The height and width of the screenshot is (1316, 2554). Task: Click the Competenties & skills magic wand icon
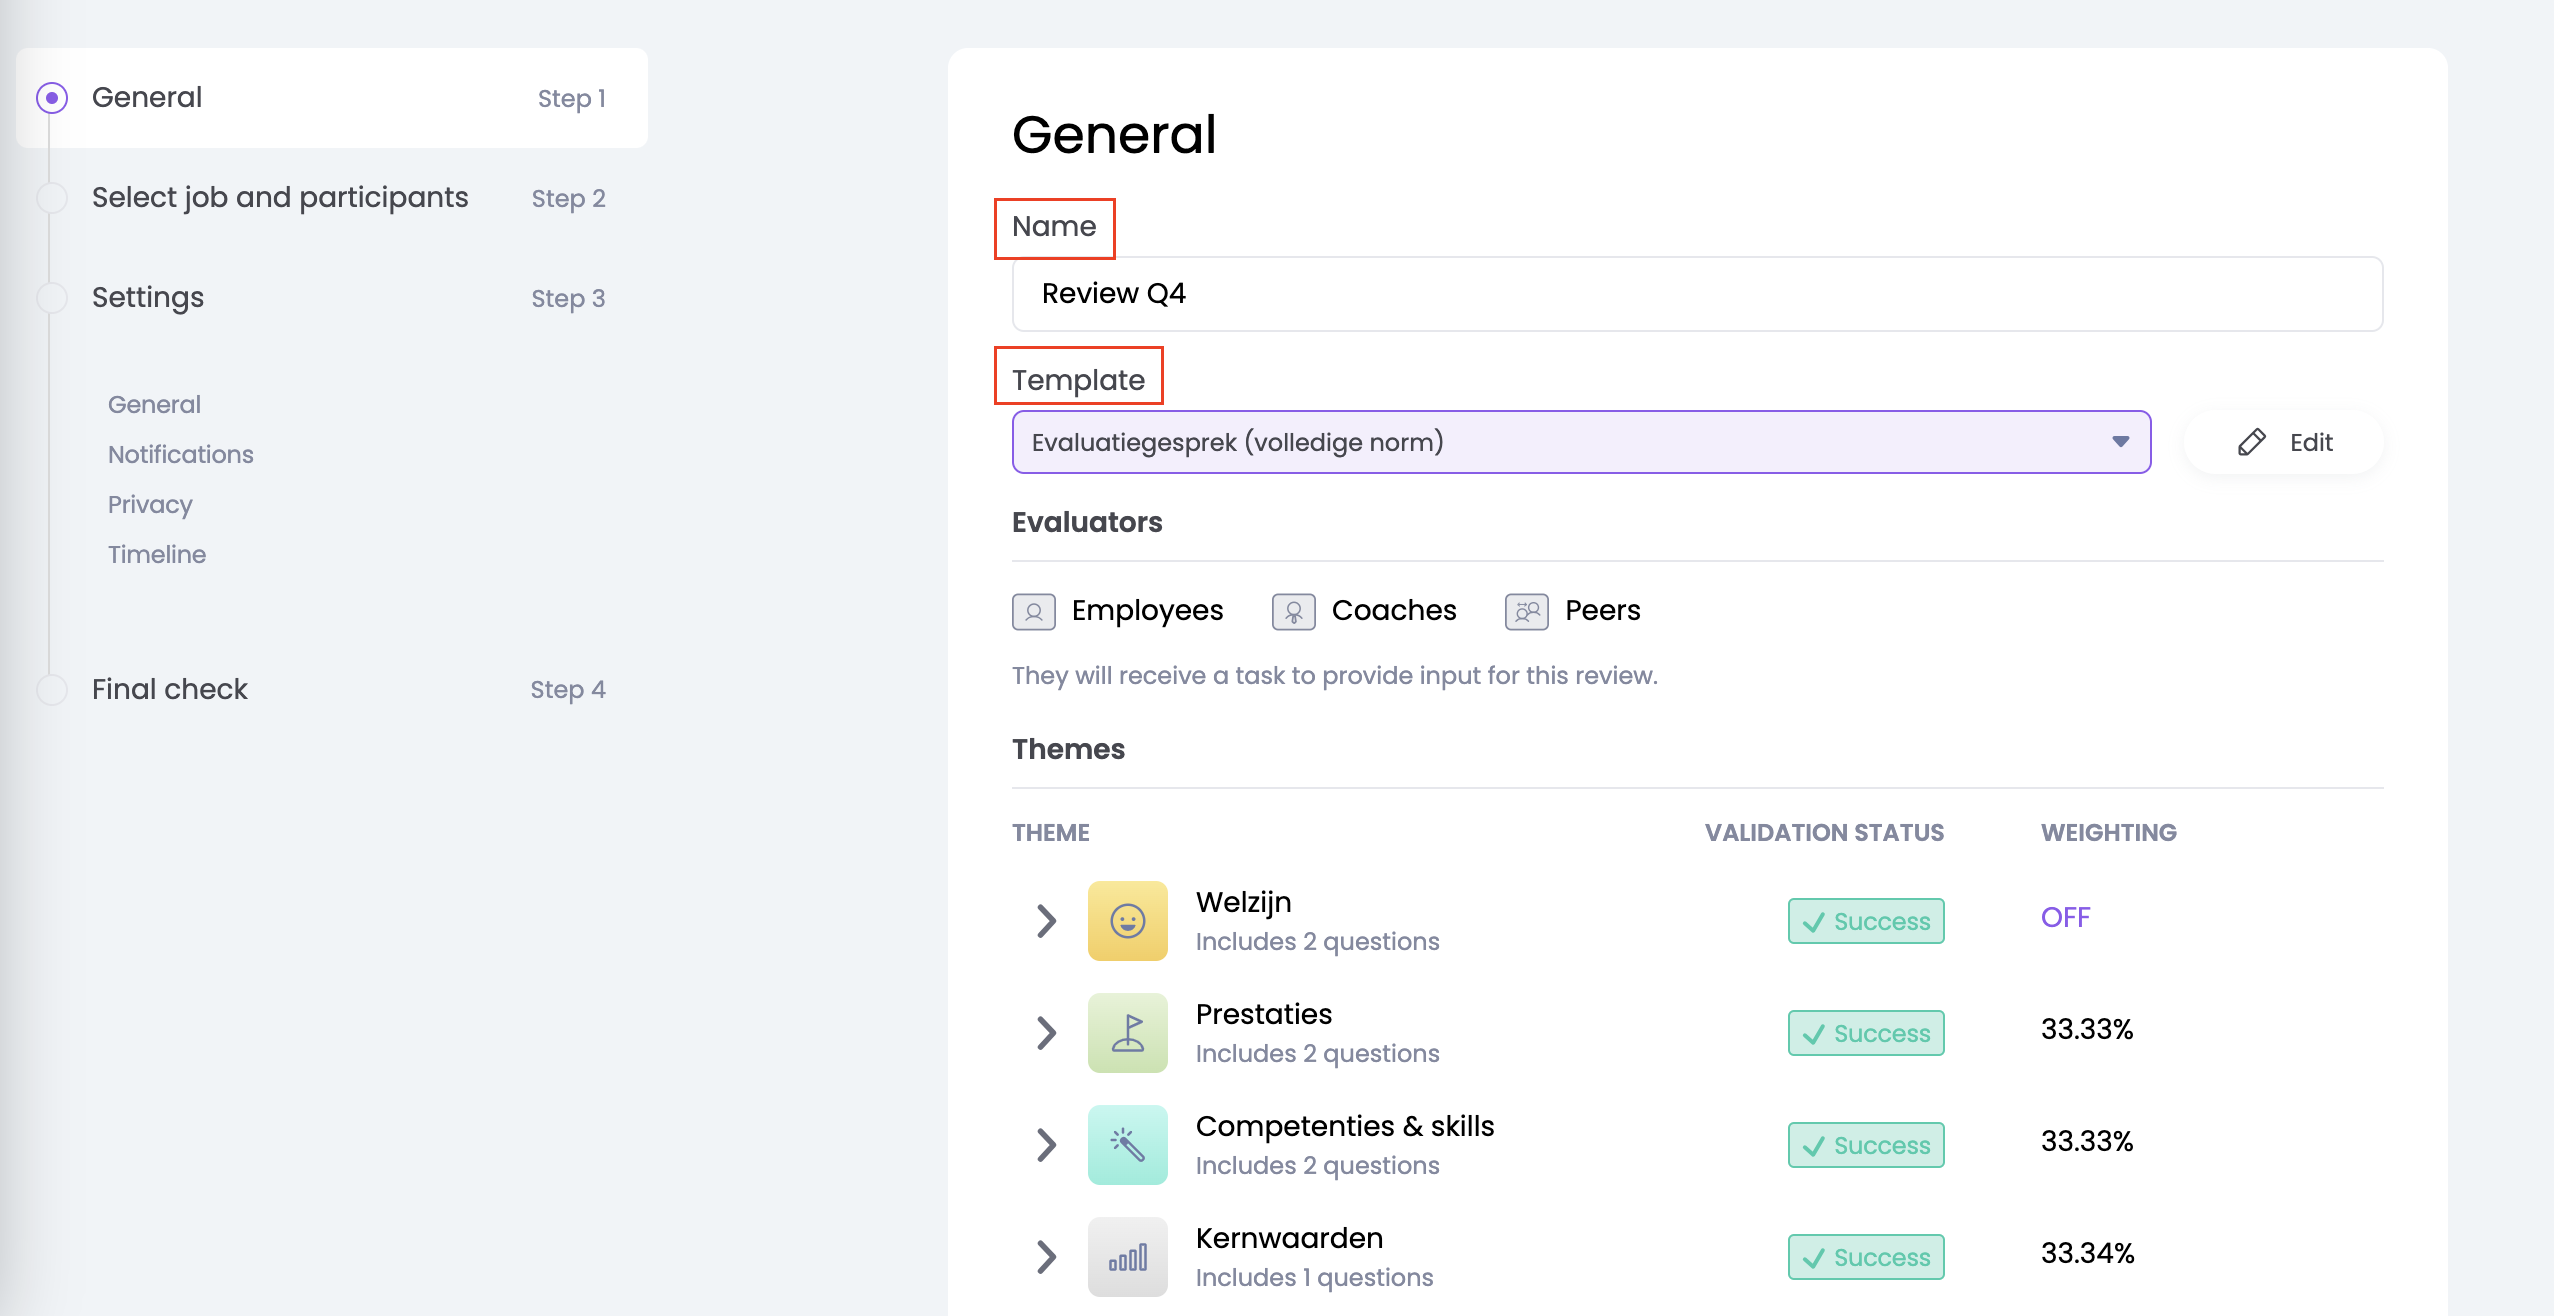(1127, 1144)
